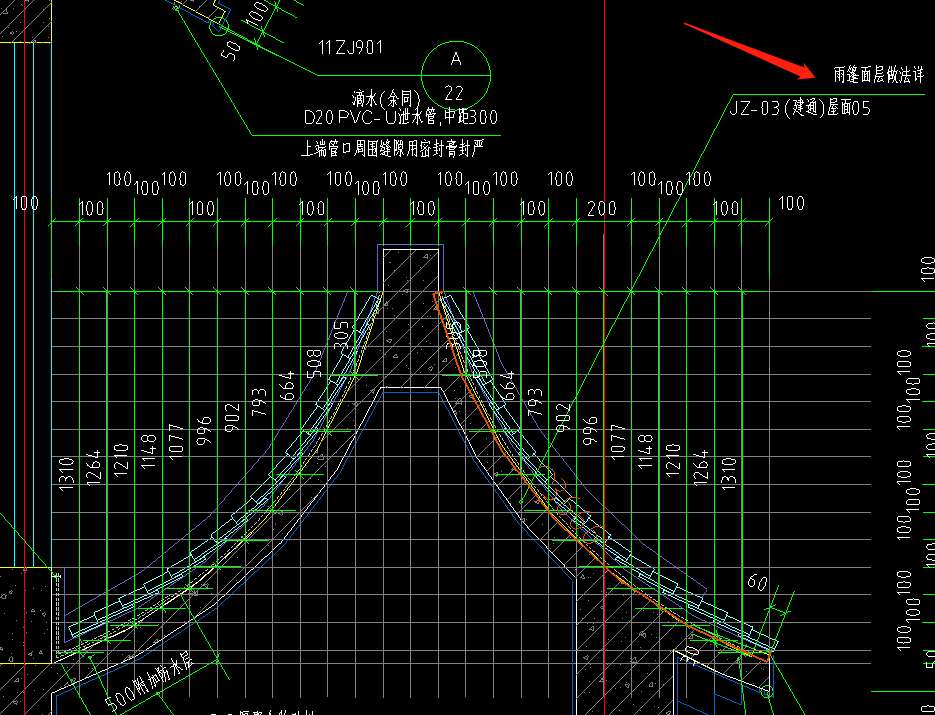Select 'D20 PVC-U泄水管,中距300' annotation
The height and width of the screenshot is (715, 935).
tap(401, 117)
